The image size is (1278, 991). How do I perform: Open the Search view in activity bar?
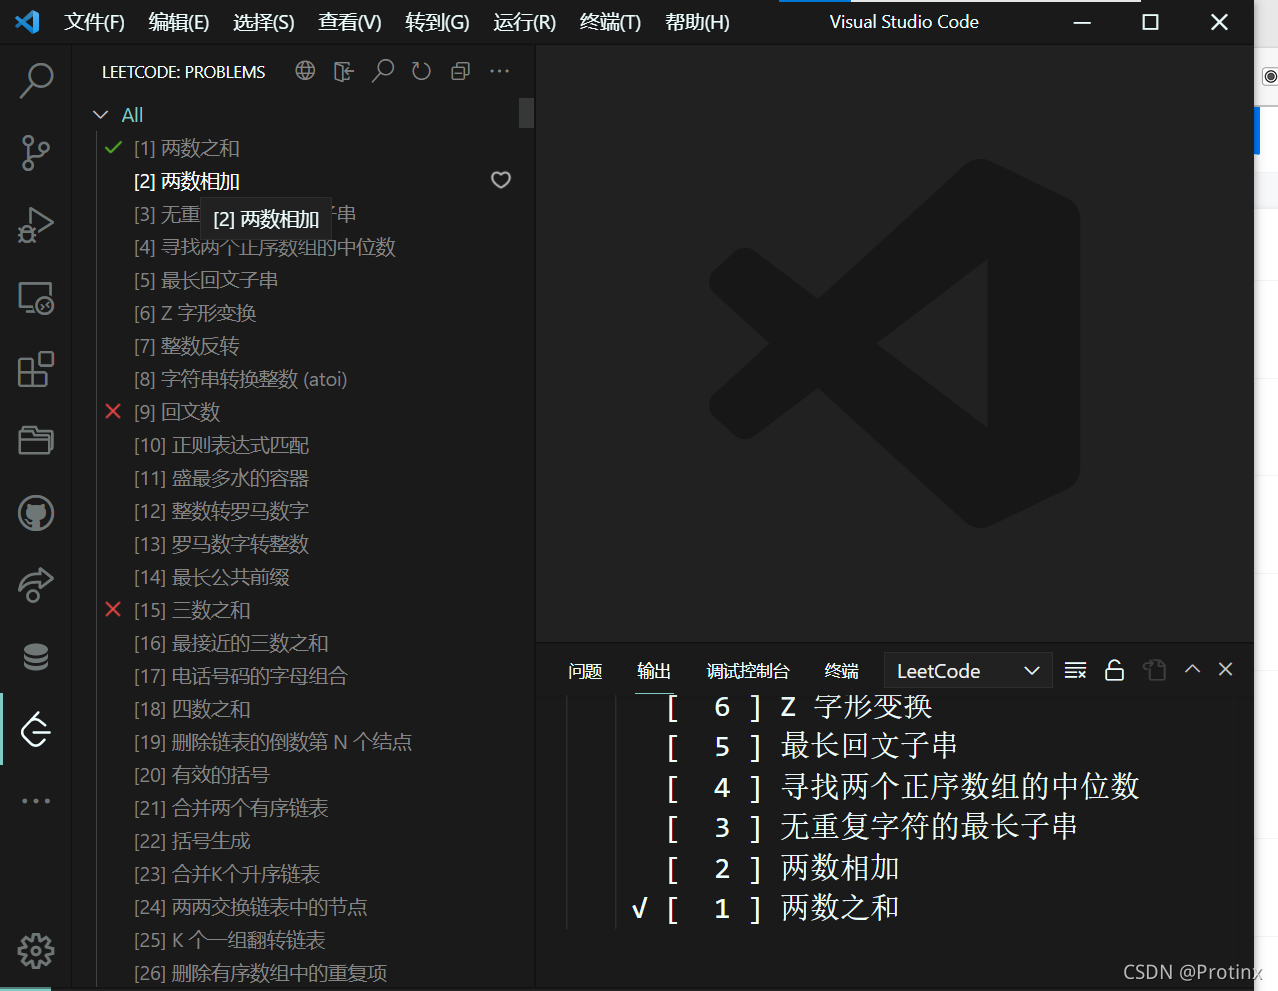pyautogui.click(x=36, y=80)
